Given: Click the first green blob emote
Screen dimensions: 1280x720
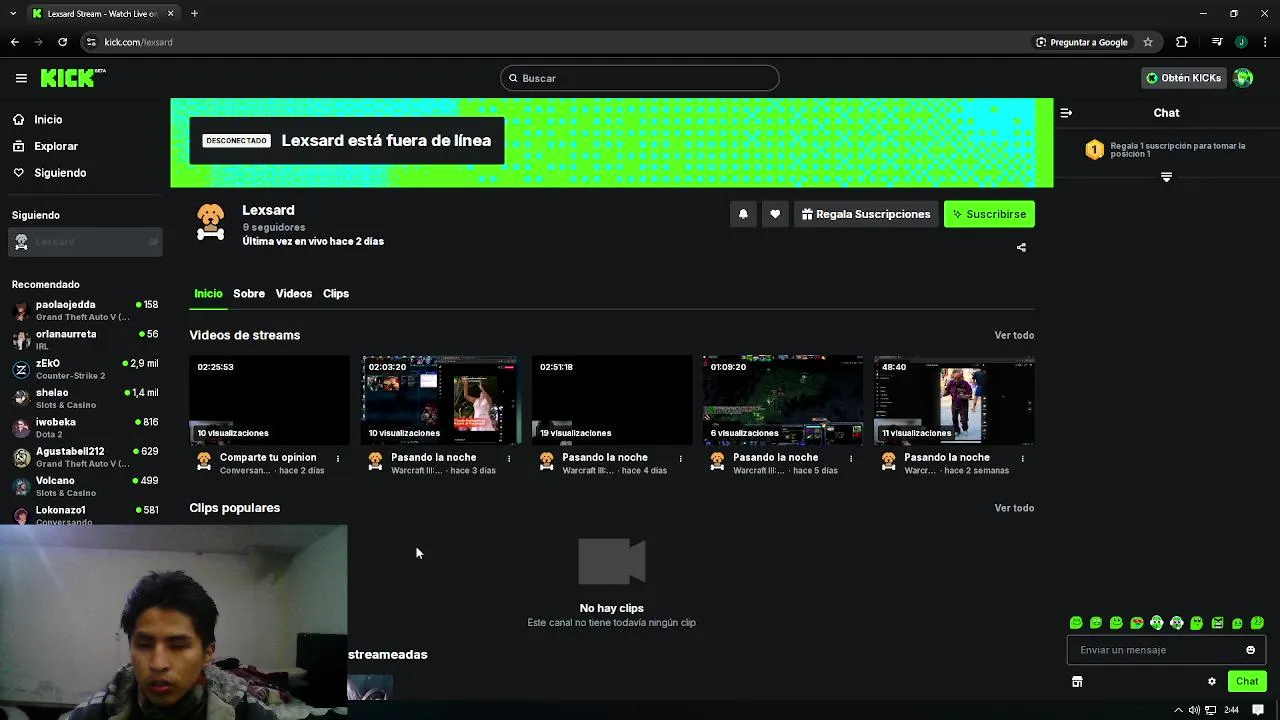Looking at the screenshot, I should [1076, 623].
